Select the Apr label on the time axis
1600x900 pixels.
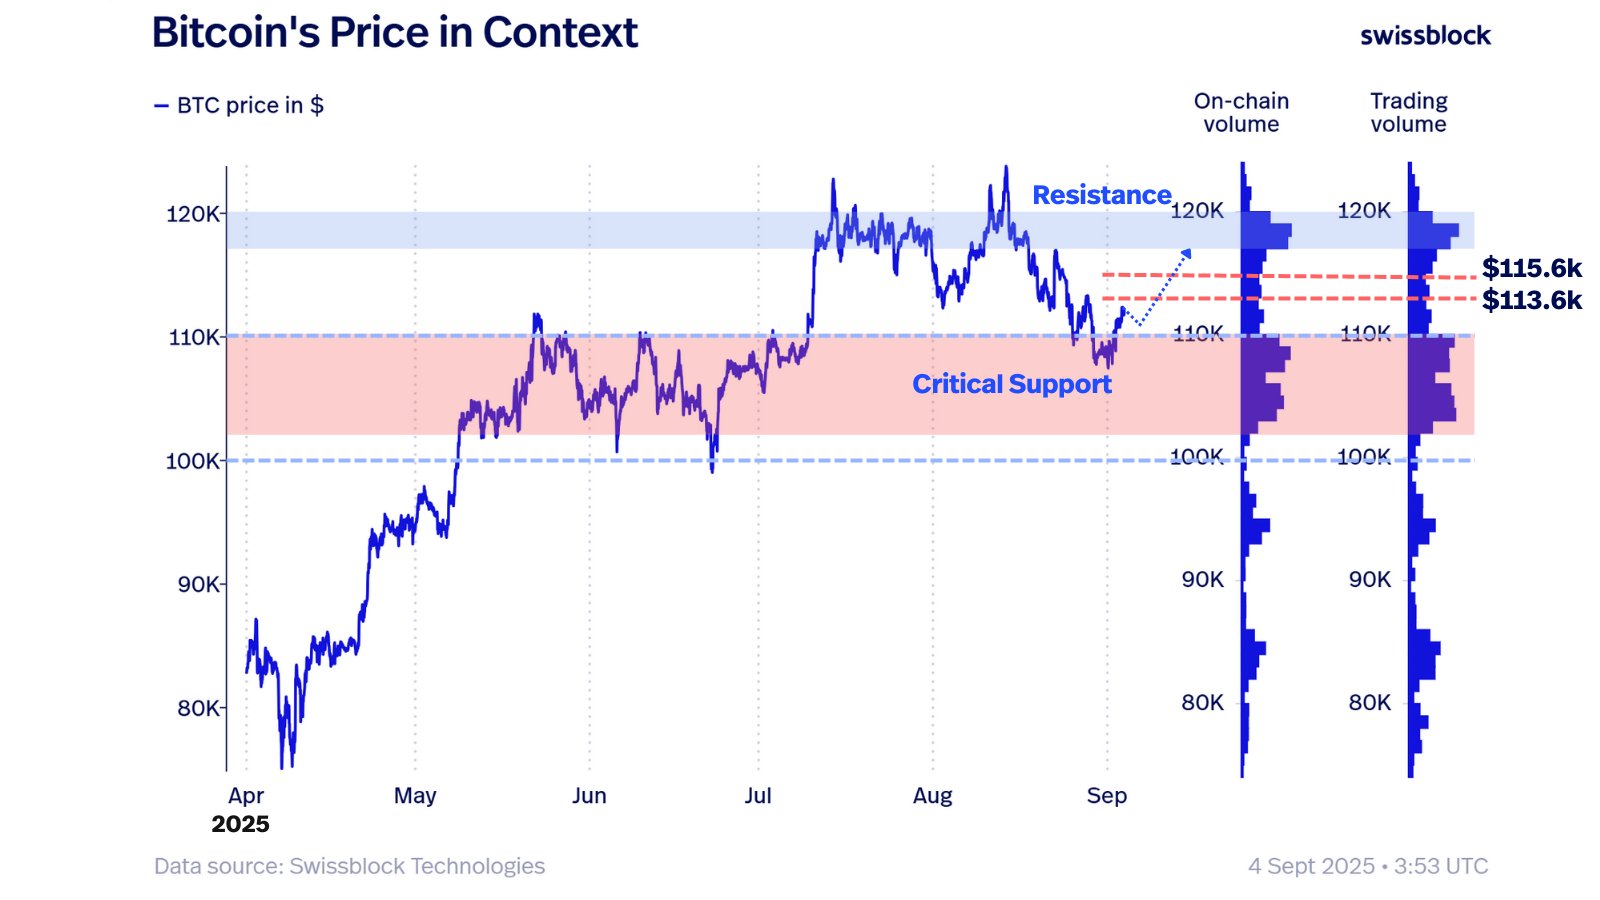tap(246, 796)
